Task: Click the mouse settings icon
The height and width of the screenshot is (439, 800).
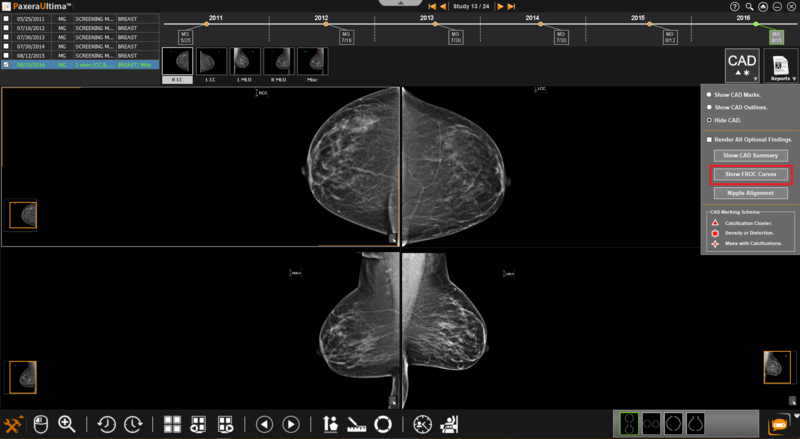Action: [x=41, y=424]
